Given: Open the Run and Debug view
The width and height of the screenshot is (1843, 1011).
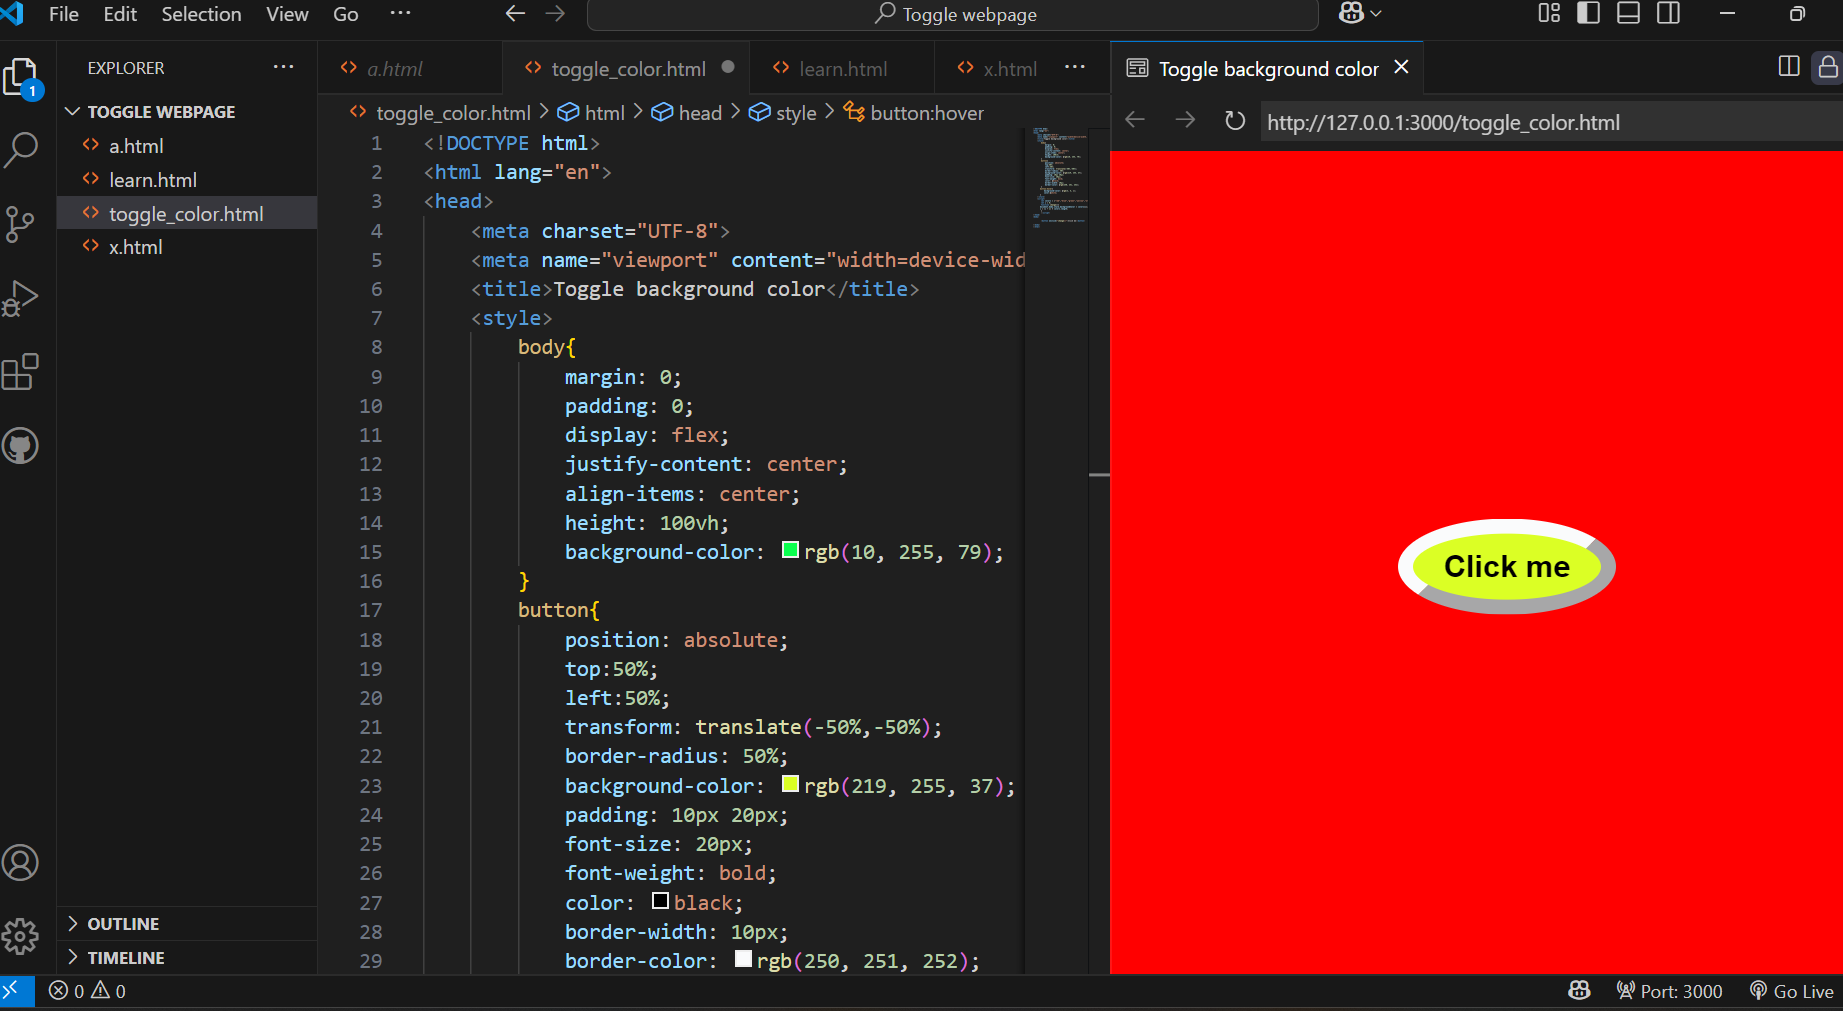Looking at the screenshot, I should coord(21,298).
